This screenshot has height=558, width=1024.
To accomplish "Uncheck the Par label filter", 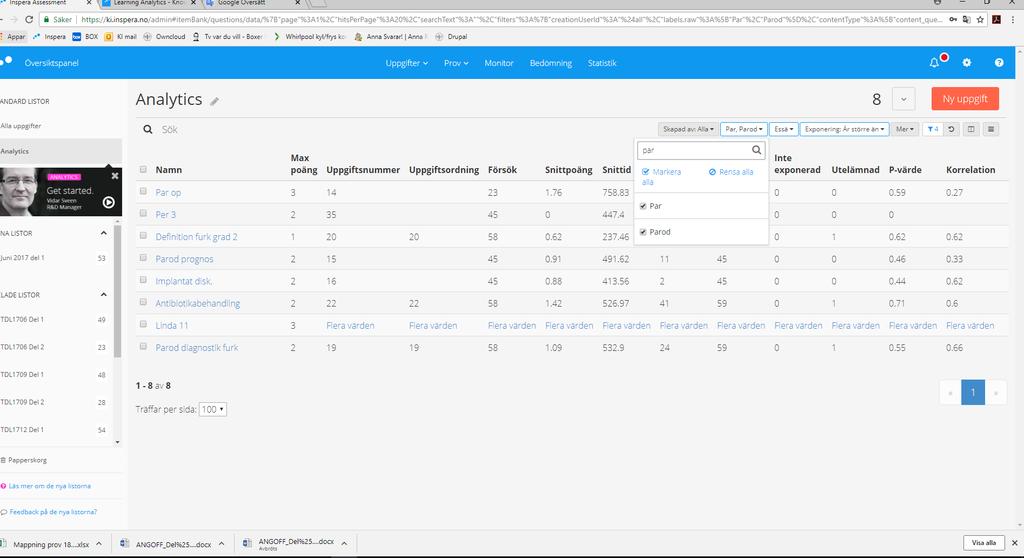I will 643,206.
